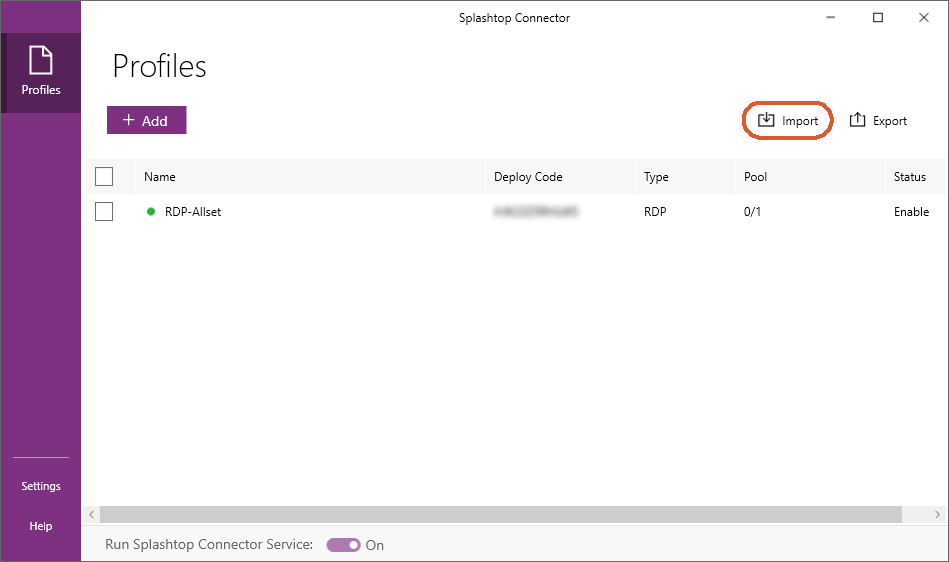Minimize the Splashtop Connector window
The image size is (949, 562).
coord(830,18)
